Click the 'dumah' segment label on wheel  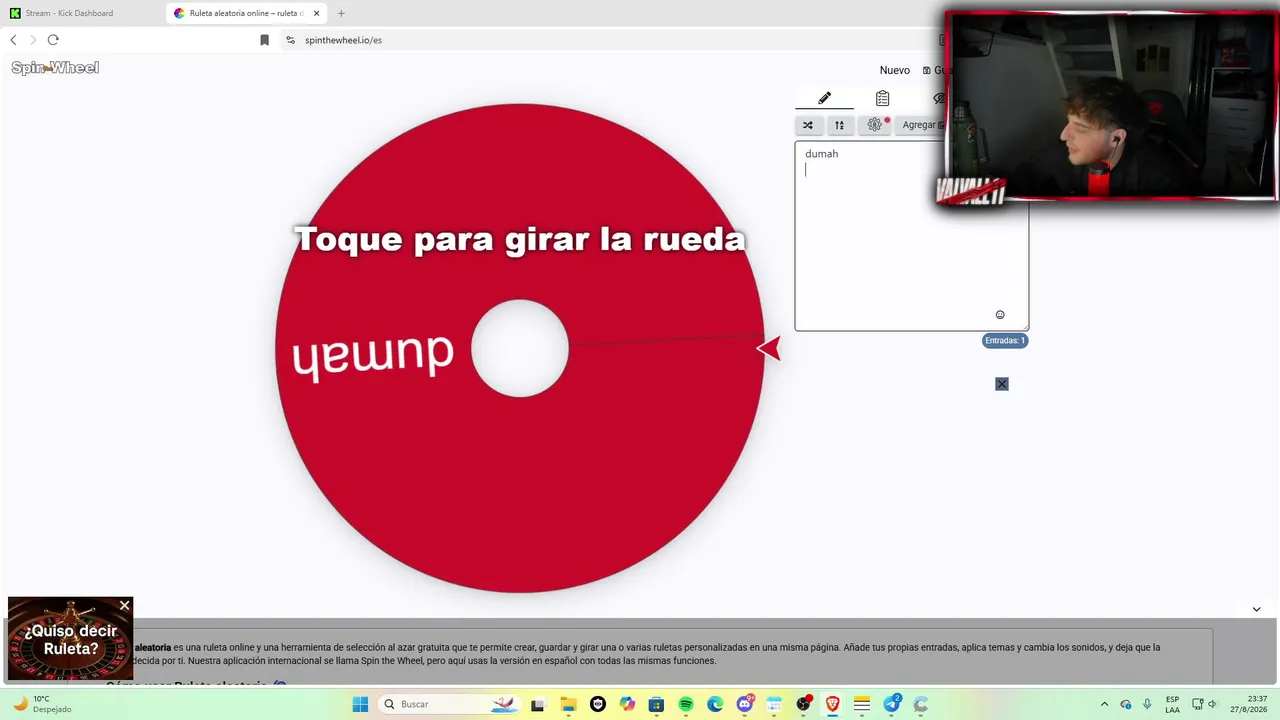[372, 356]
